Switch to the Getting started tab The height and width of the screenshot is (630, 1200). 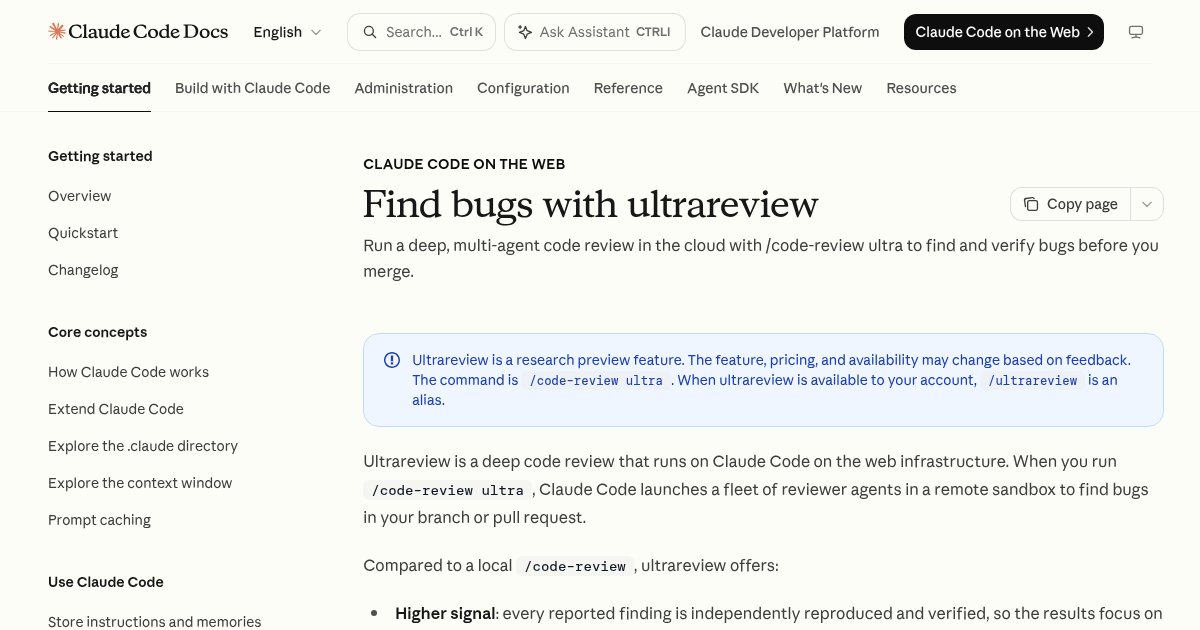tap(99, 88)
